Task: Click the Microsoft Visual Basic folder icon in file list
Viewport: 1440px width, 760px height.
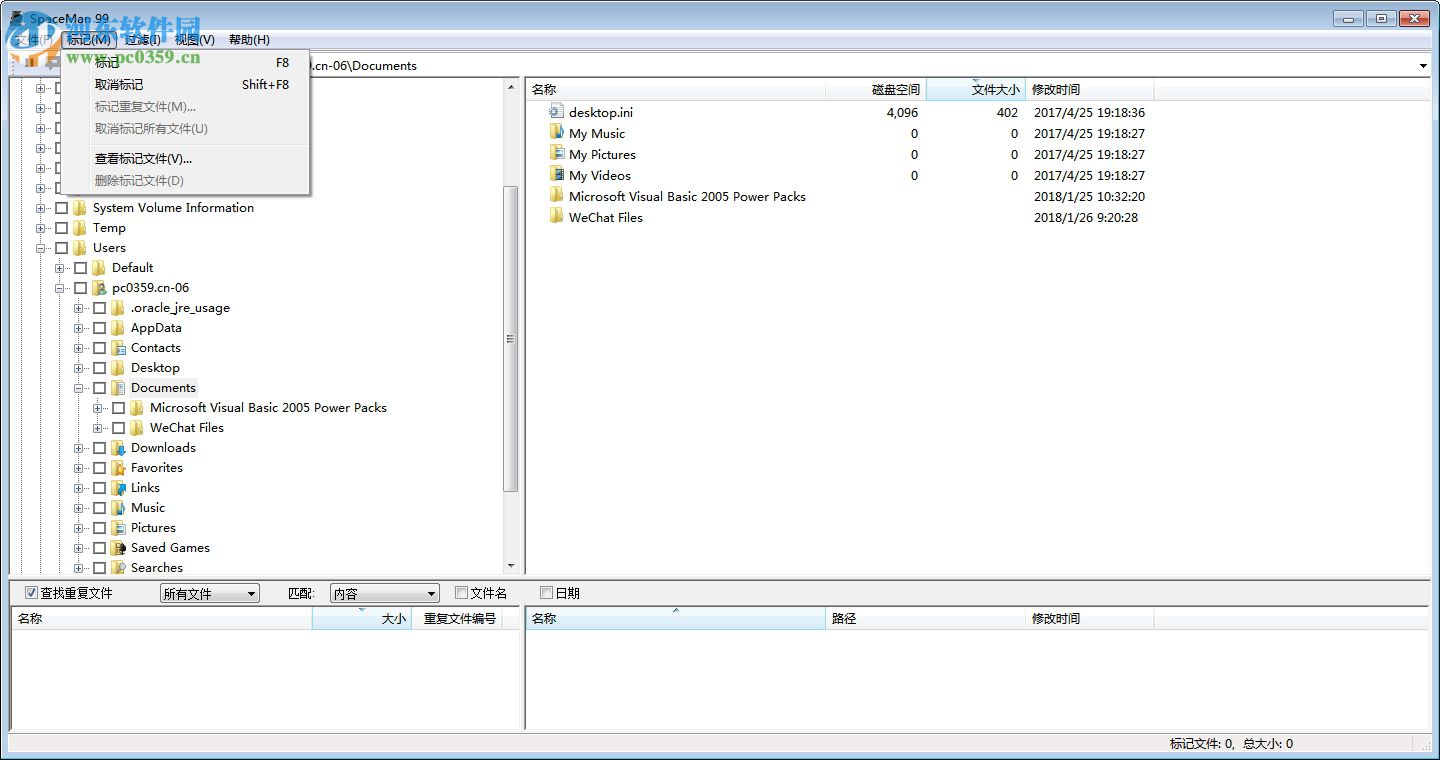Action: click(557, 197)
